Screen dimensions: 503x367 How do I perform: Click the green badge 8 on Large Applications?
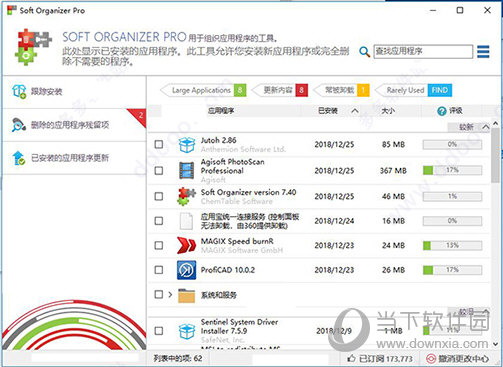(240, 90)
